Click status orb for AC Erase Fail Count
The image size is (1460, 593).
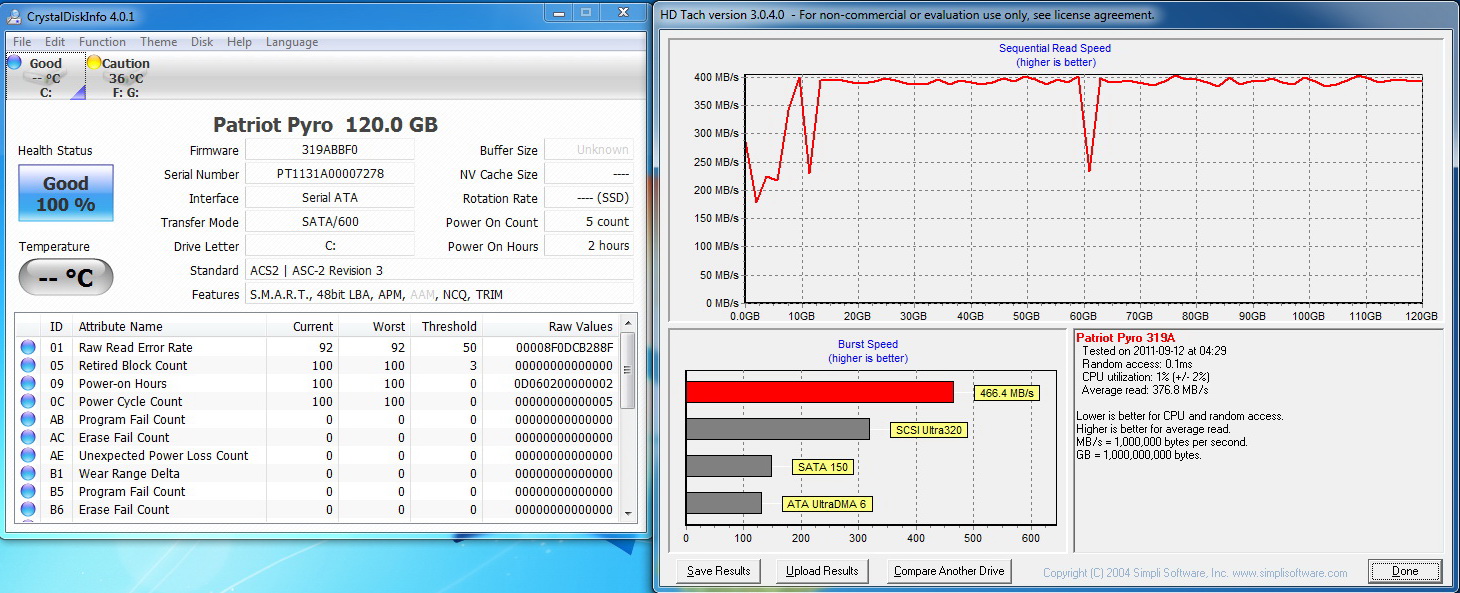tap(28, 437)
